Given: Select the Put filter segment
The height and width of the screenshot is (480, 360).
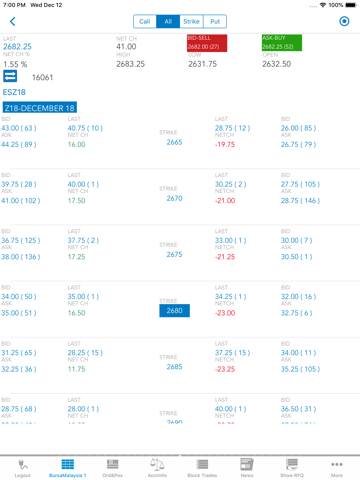Looking at the screenshot, I should tap(215, 21).
